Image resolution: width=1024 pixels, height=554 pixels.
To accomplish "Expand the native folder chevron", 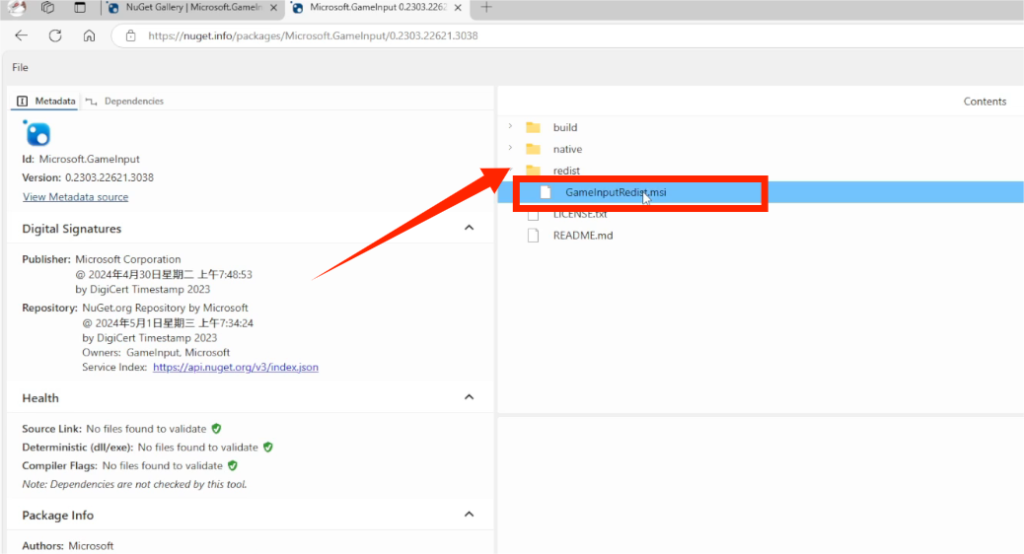I will point(510,149).
